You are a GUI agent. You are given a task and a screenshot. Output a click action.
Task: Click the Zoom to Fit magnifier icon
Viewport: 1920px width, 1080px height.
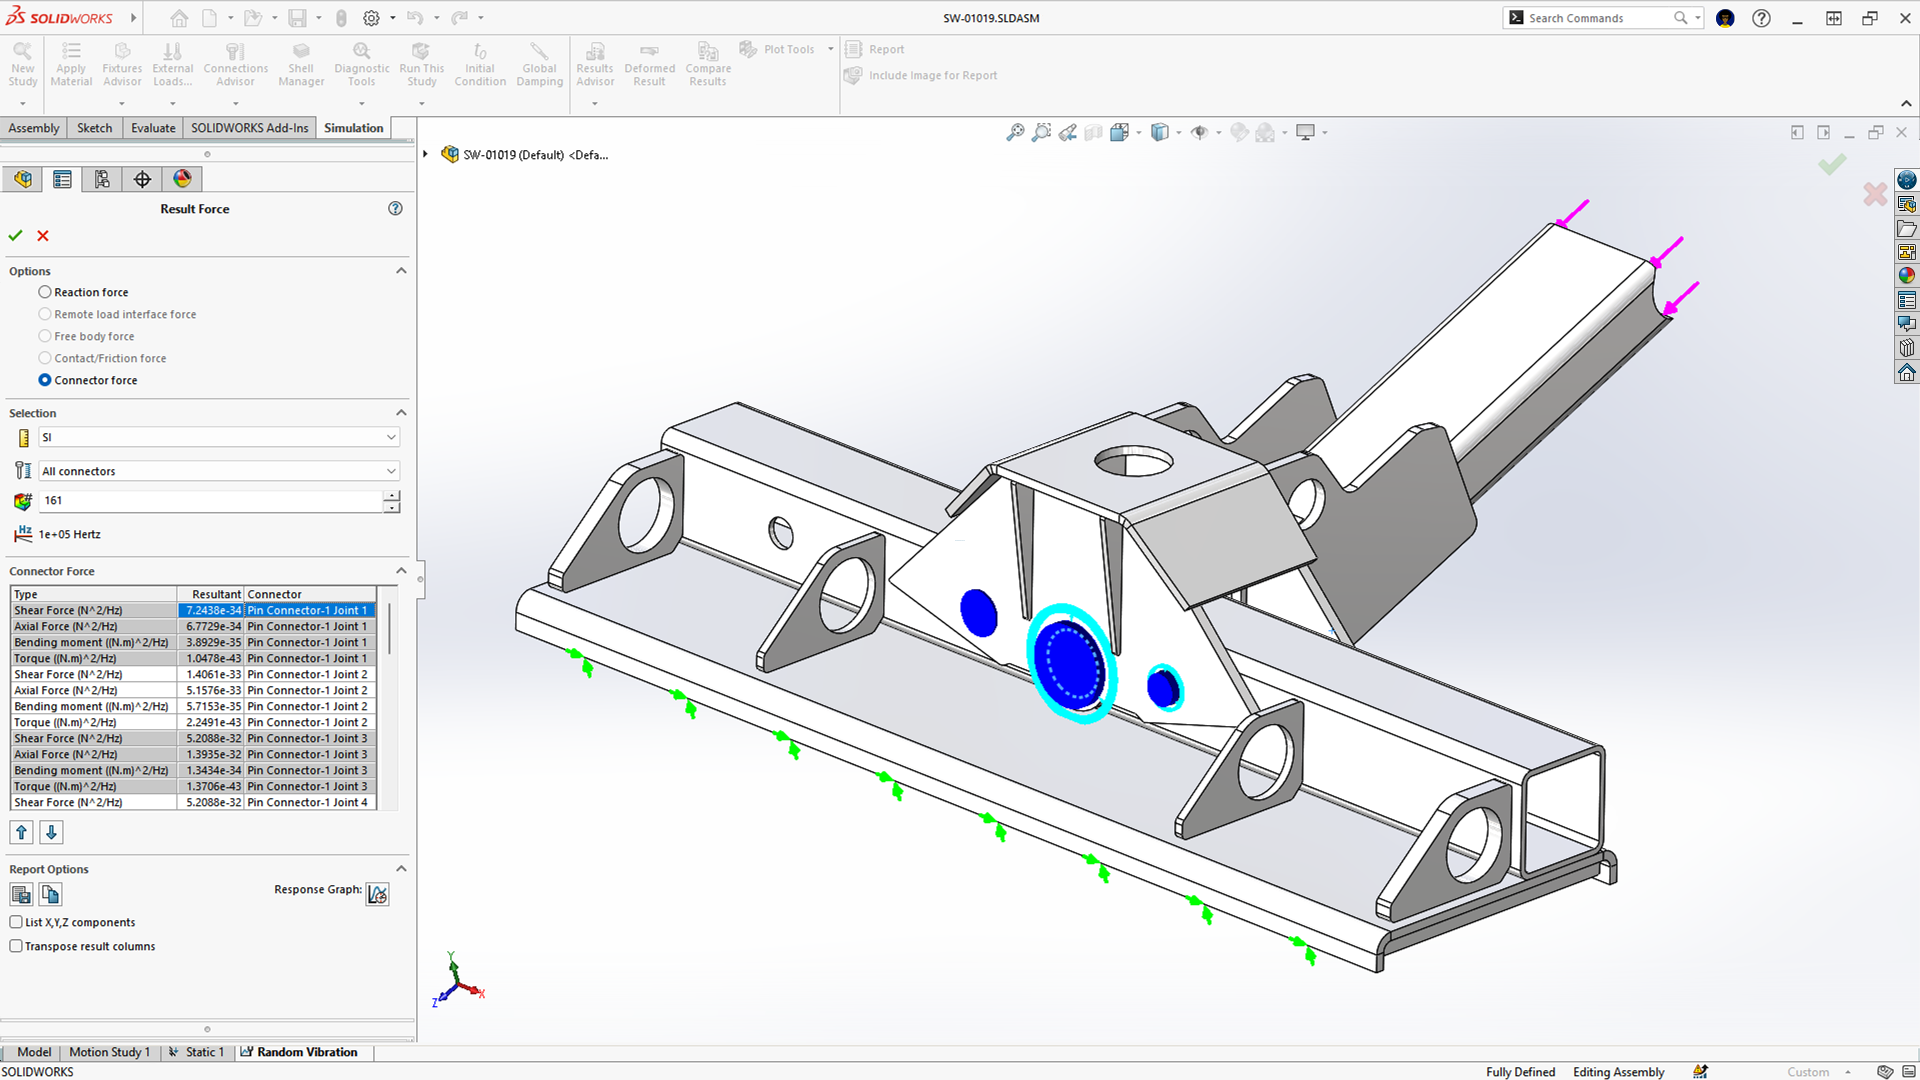pyautogui.click(x=1015, y=132)
